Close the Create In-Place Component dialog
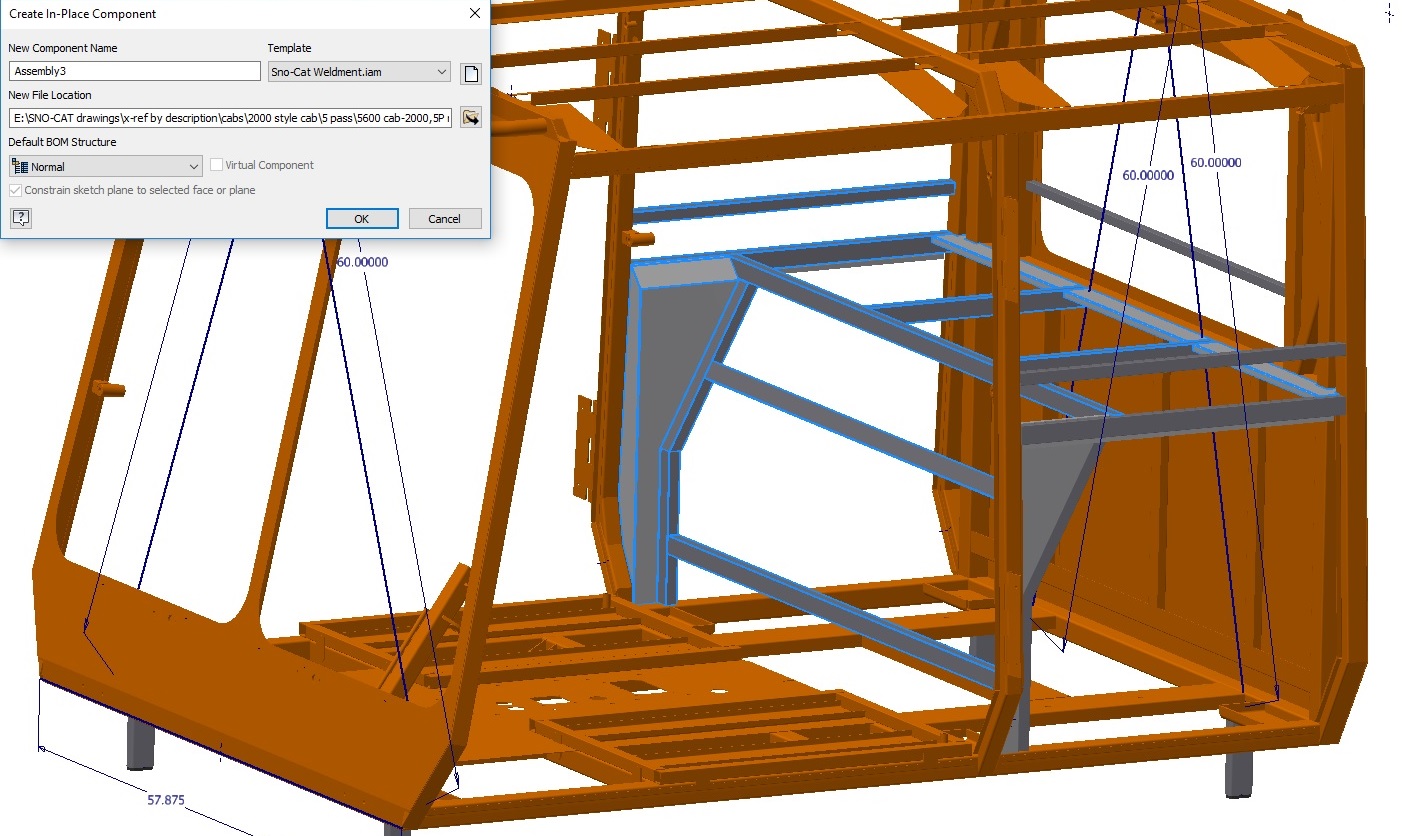This screenshot has width=1407, height=836. 474,13
